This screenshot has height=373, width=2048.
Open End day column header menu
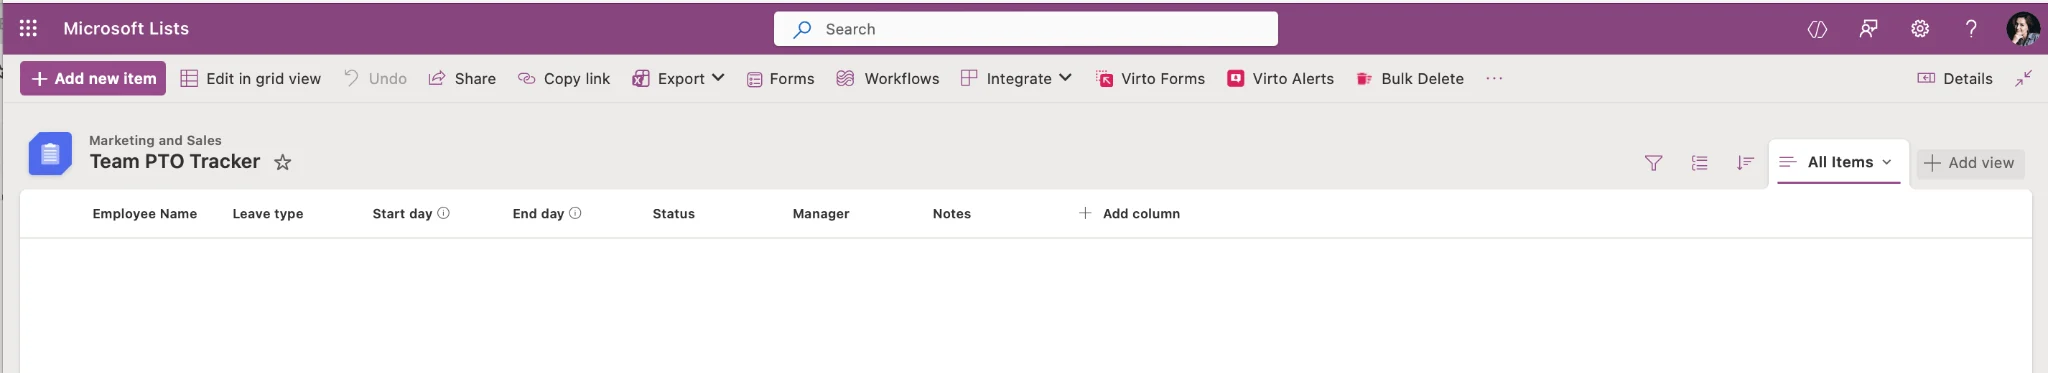(538, 213)
